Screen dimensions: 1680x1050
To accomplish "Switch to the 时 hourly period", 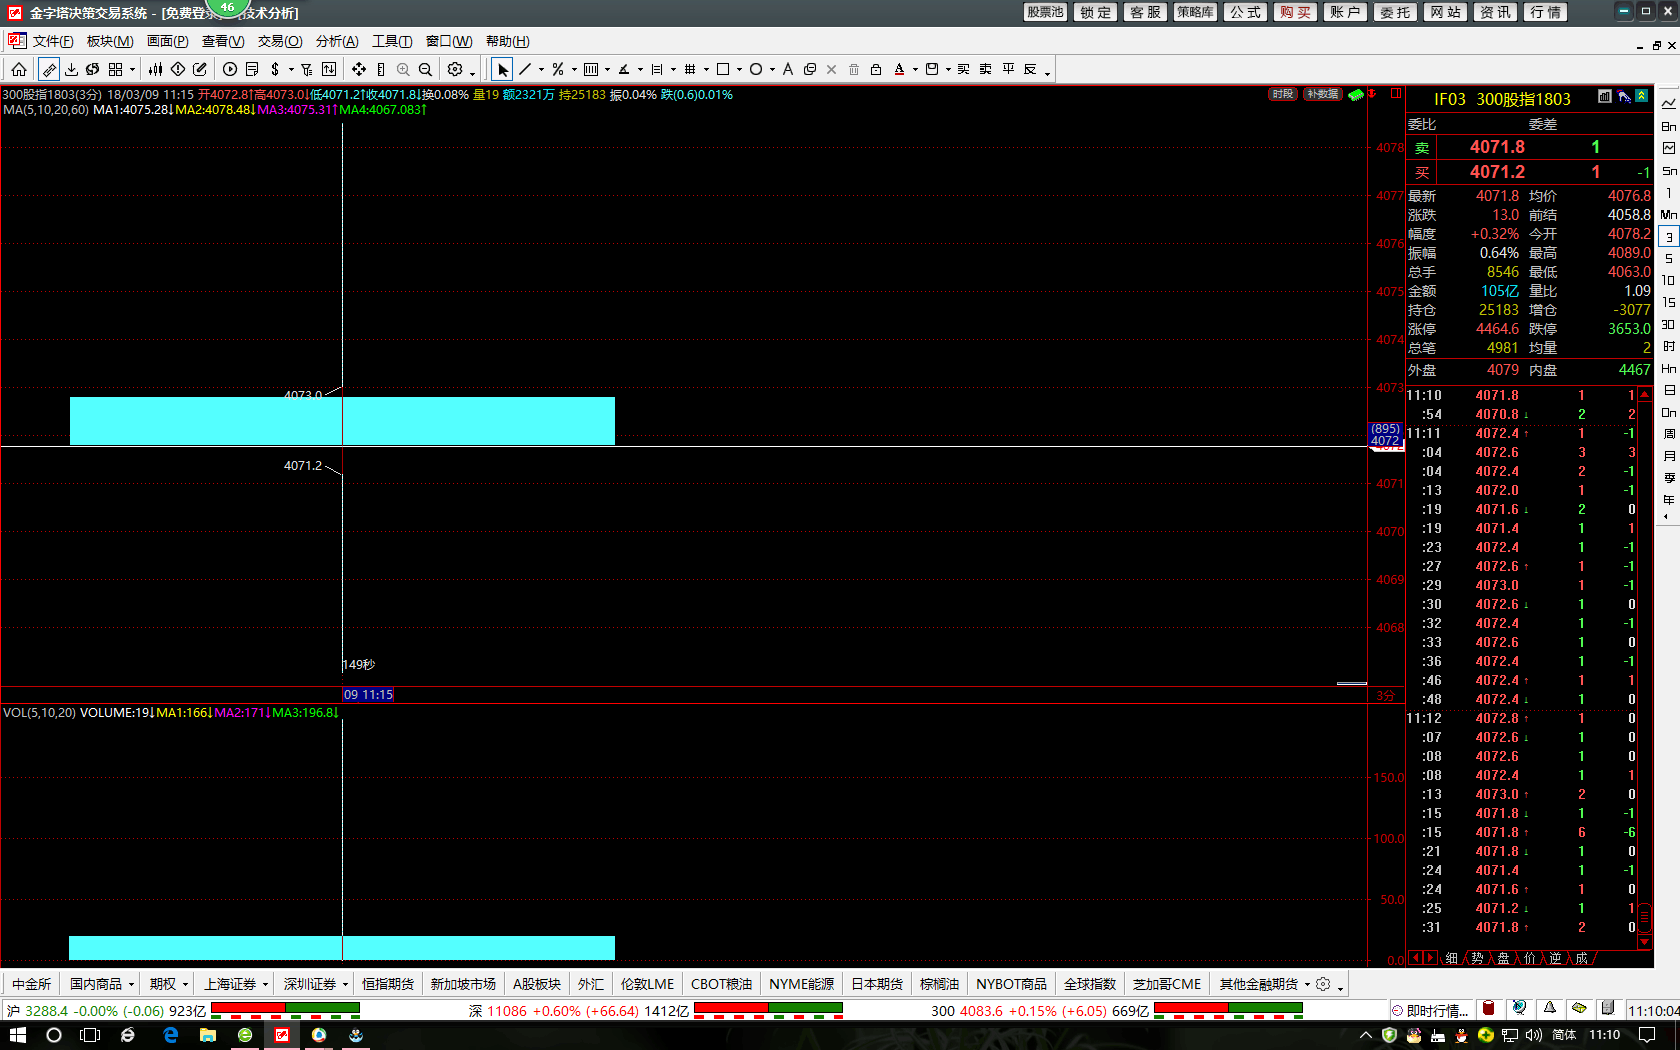I will 1668,347.
